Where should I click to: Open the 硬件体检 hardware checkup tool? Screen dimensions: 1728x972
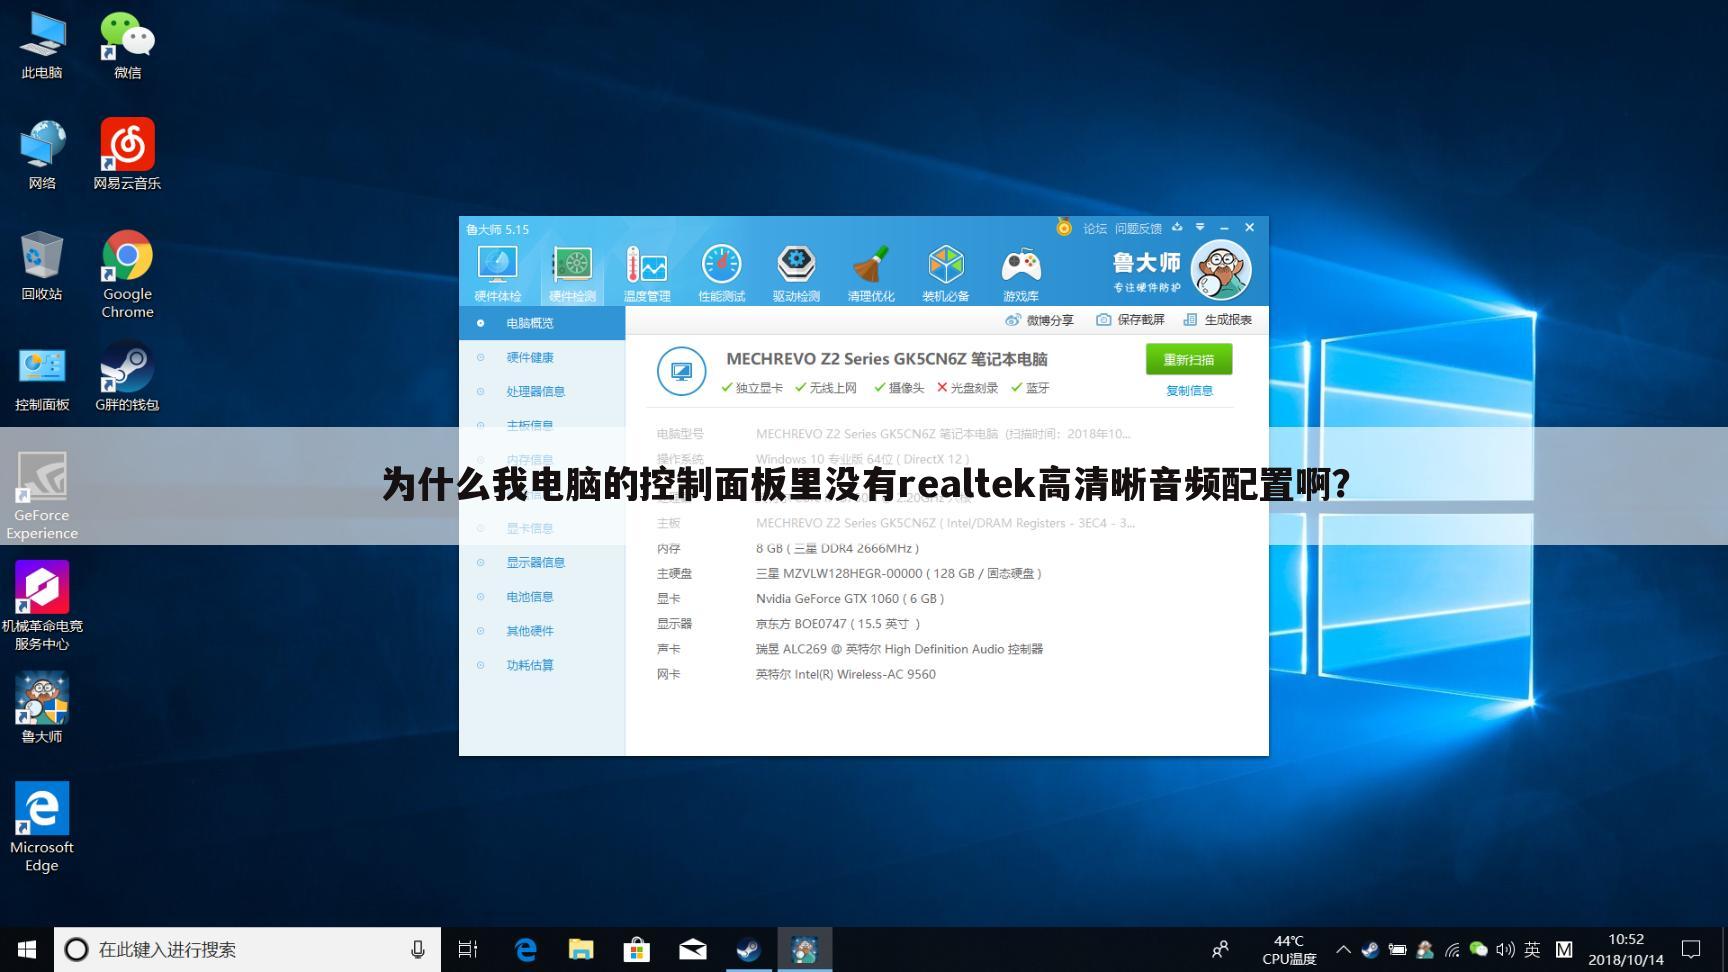click(497, 273)
